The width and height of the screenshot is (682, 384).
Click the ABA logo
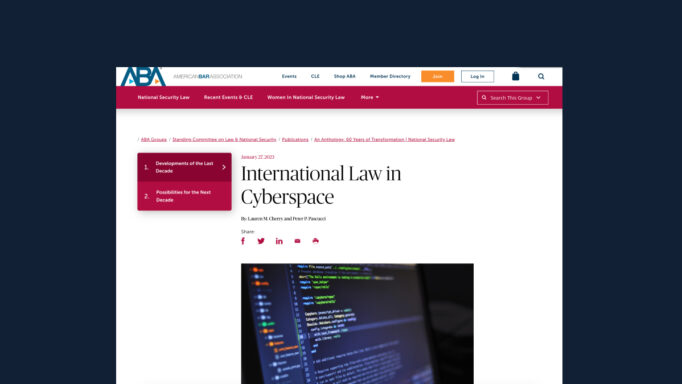[143, 77]
